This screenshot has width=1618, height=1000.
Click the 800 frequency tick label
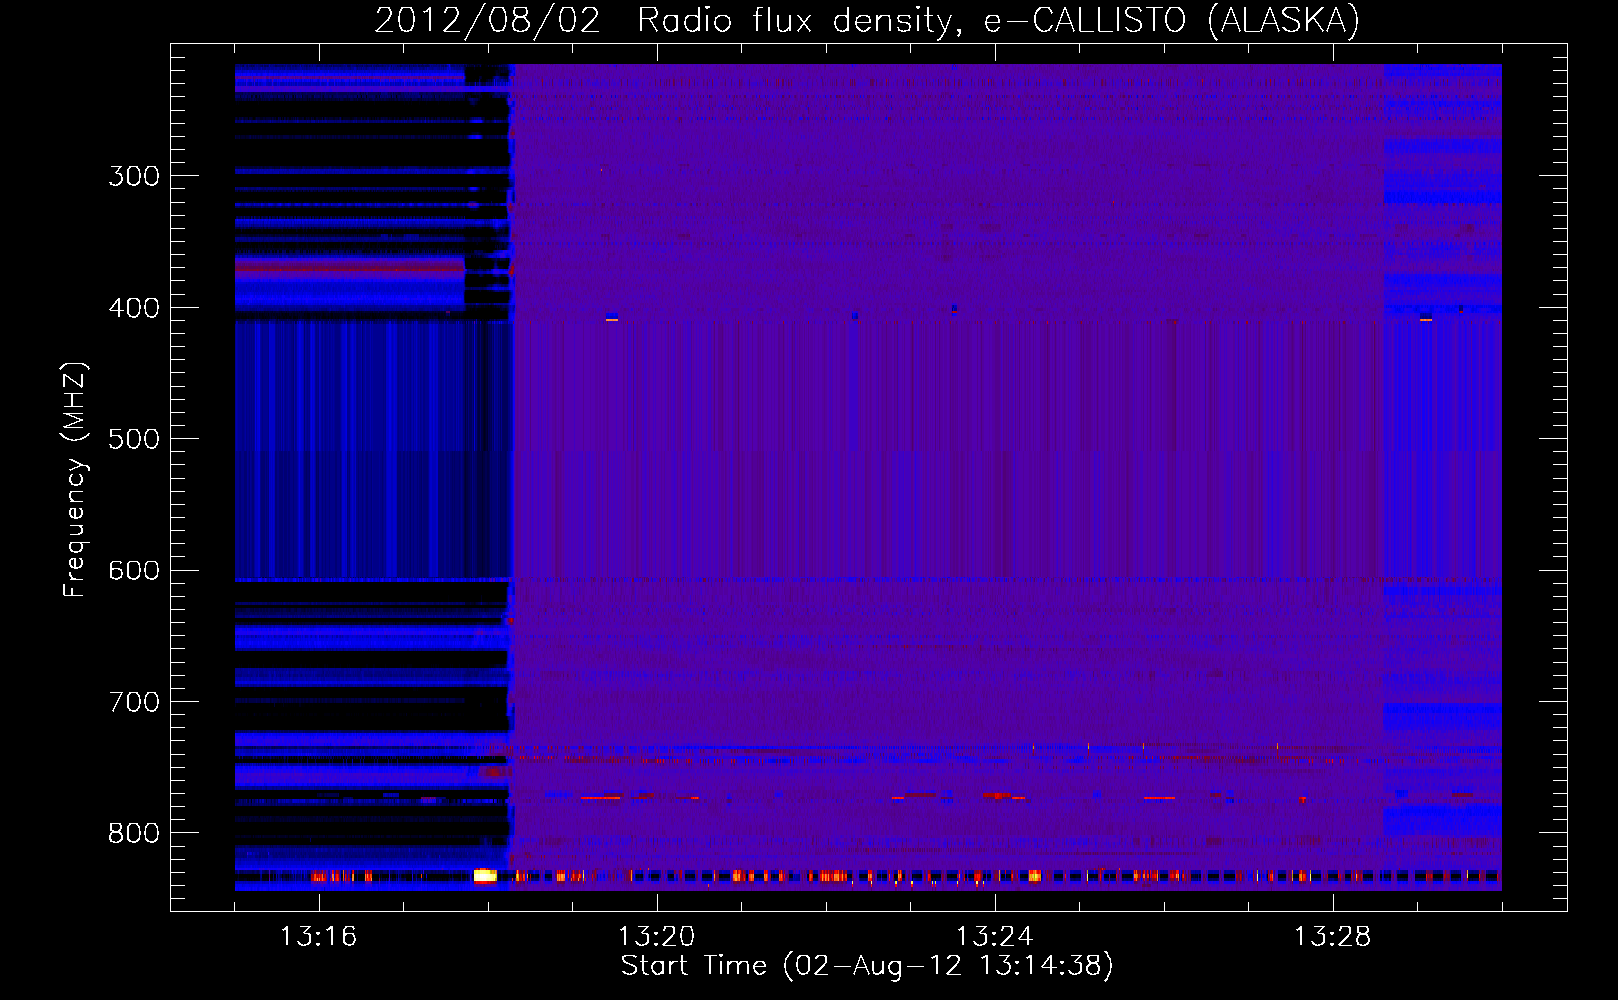[x=134, y=833]
